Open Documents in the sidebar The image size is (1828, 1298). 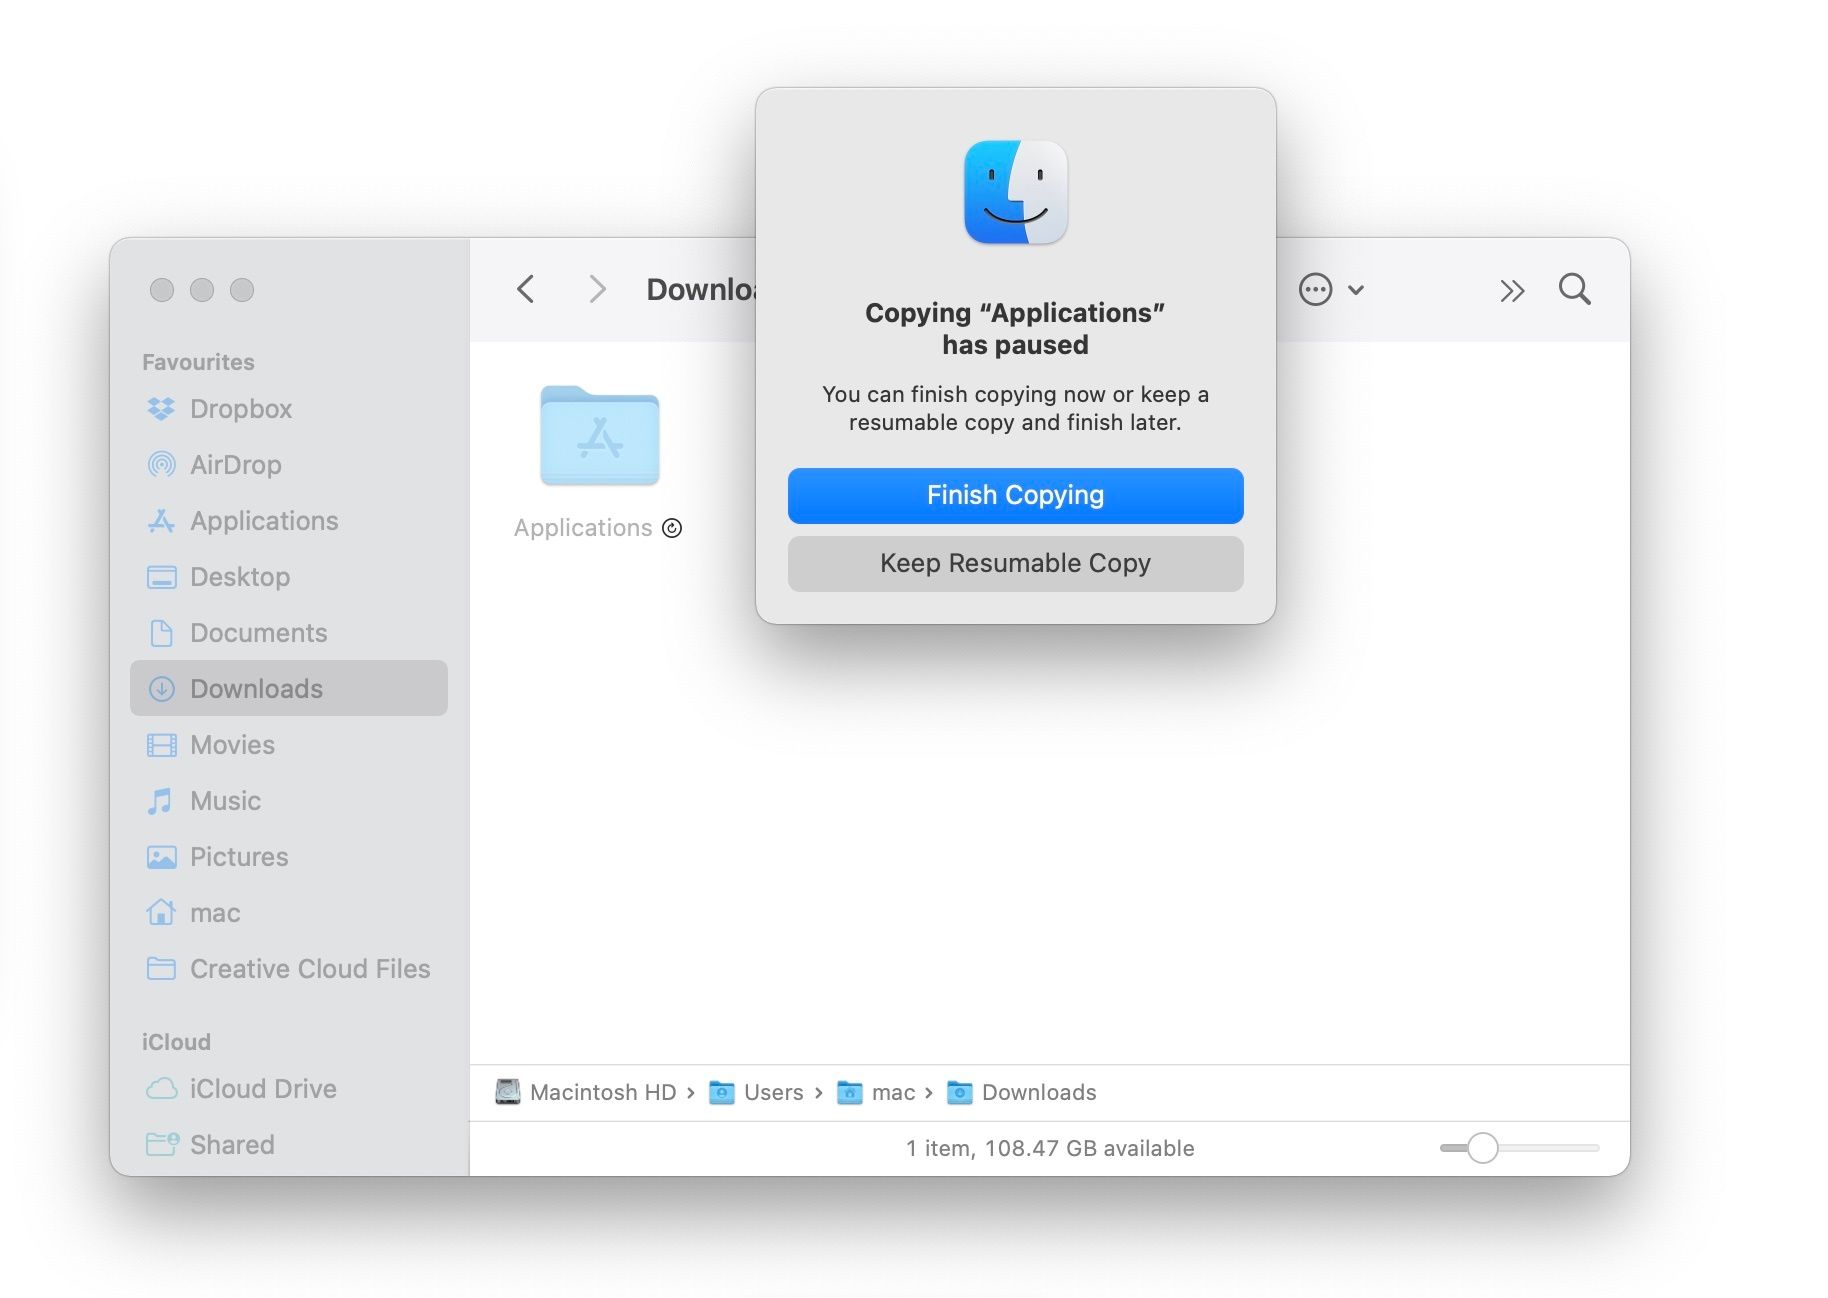click(x=288, y=633)
